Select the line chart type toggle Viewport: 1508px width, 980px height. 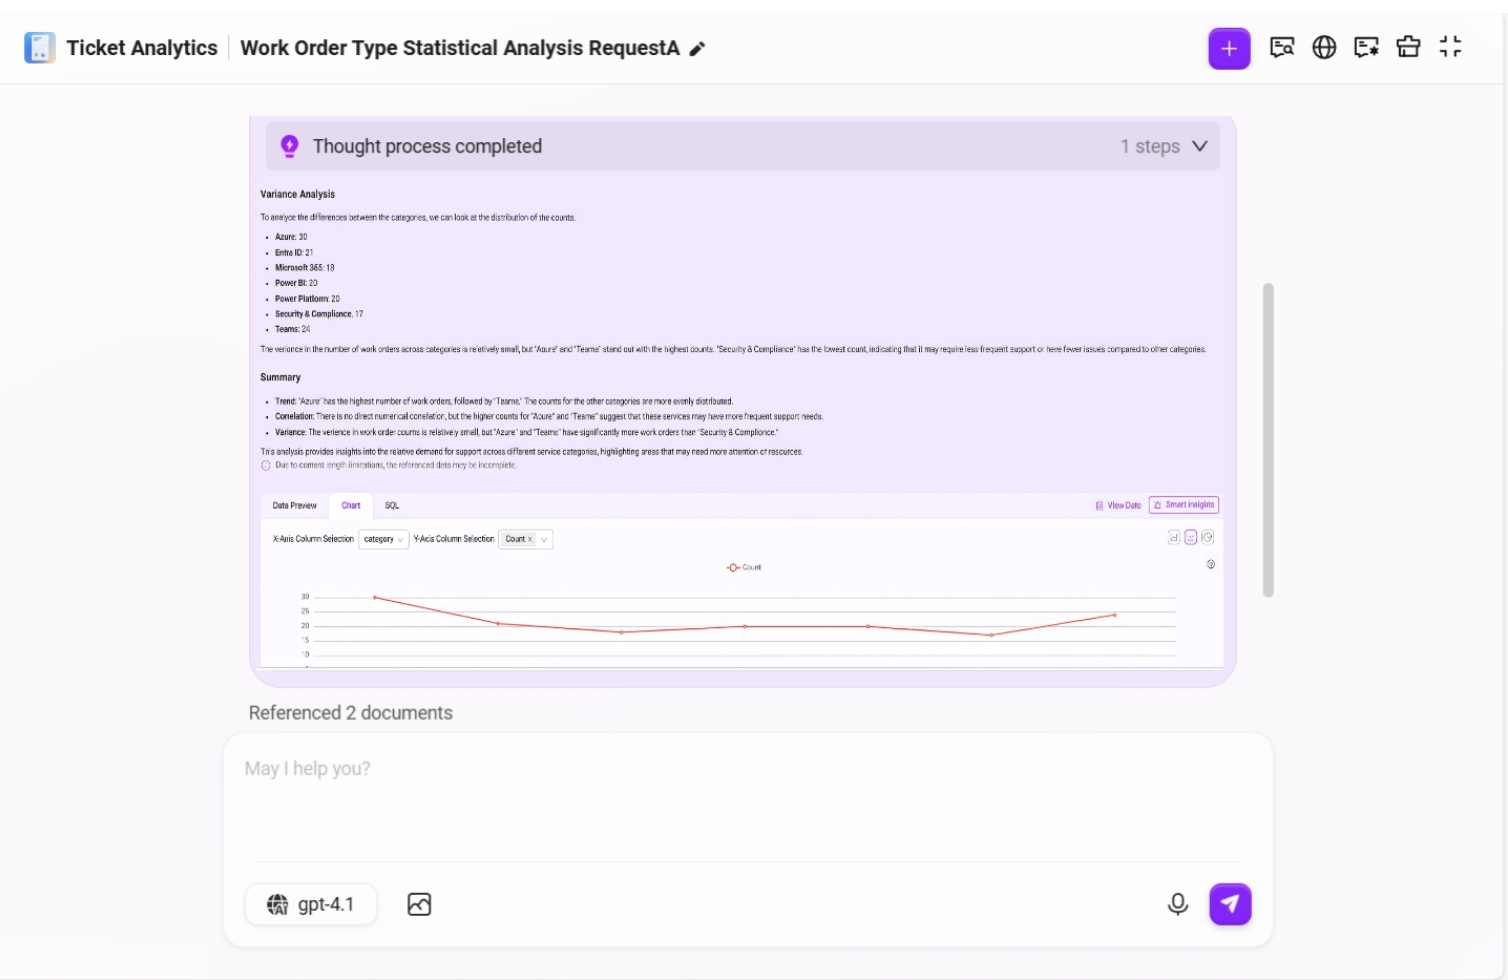point(1191,538)
